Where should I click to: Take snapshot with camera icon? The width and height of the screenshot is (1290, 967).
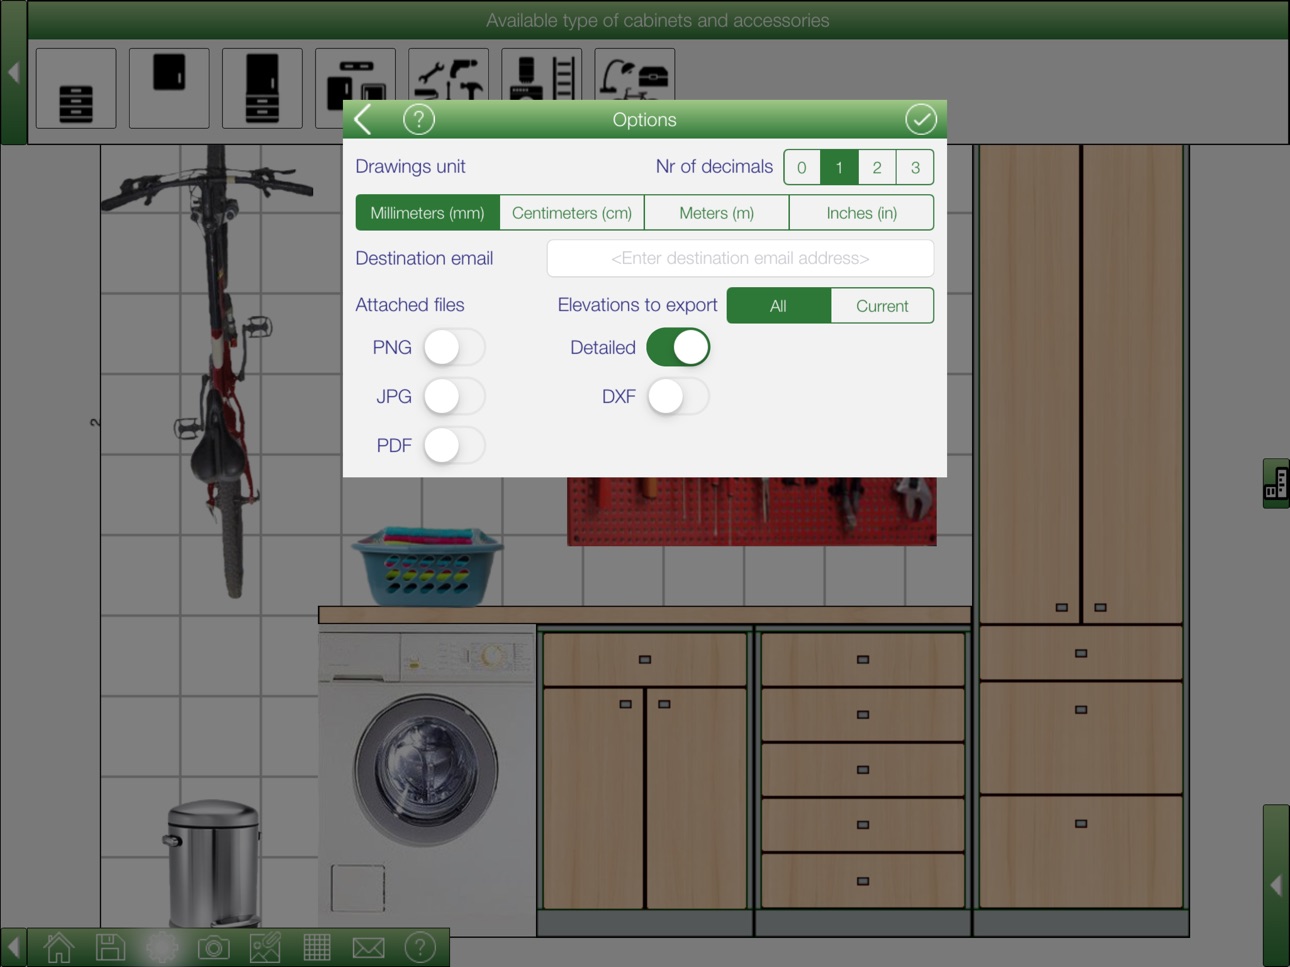213,947
